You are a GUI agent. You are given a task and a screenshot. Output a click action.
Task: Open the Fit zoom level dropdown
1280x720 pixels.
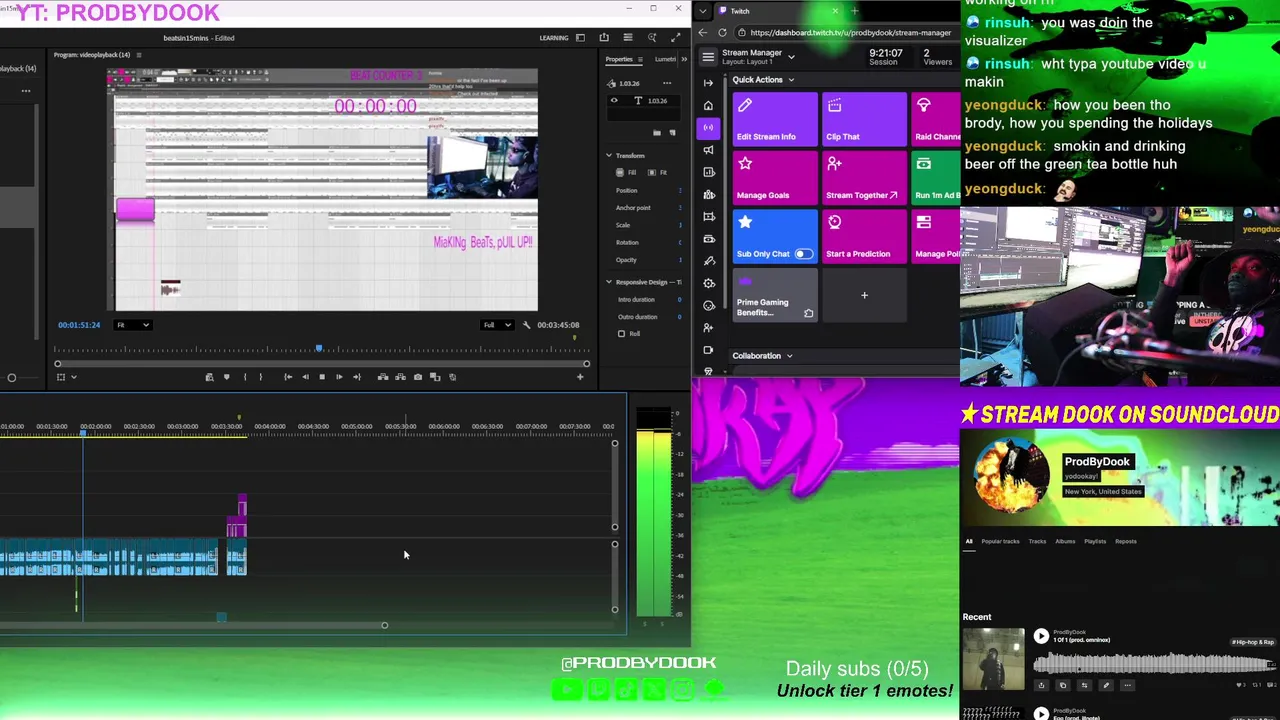pyautogui.click(x=132, y=325)
